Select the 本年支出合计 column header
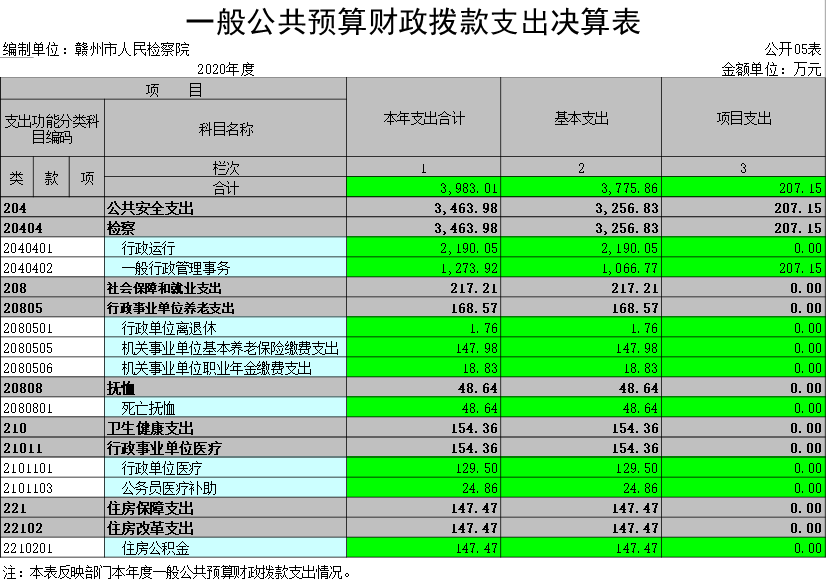The width and height of the screenshot is (829, 587). click(x=423, y=117)
